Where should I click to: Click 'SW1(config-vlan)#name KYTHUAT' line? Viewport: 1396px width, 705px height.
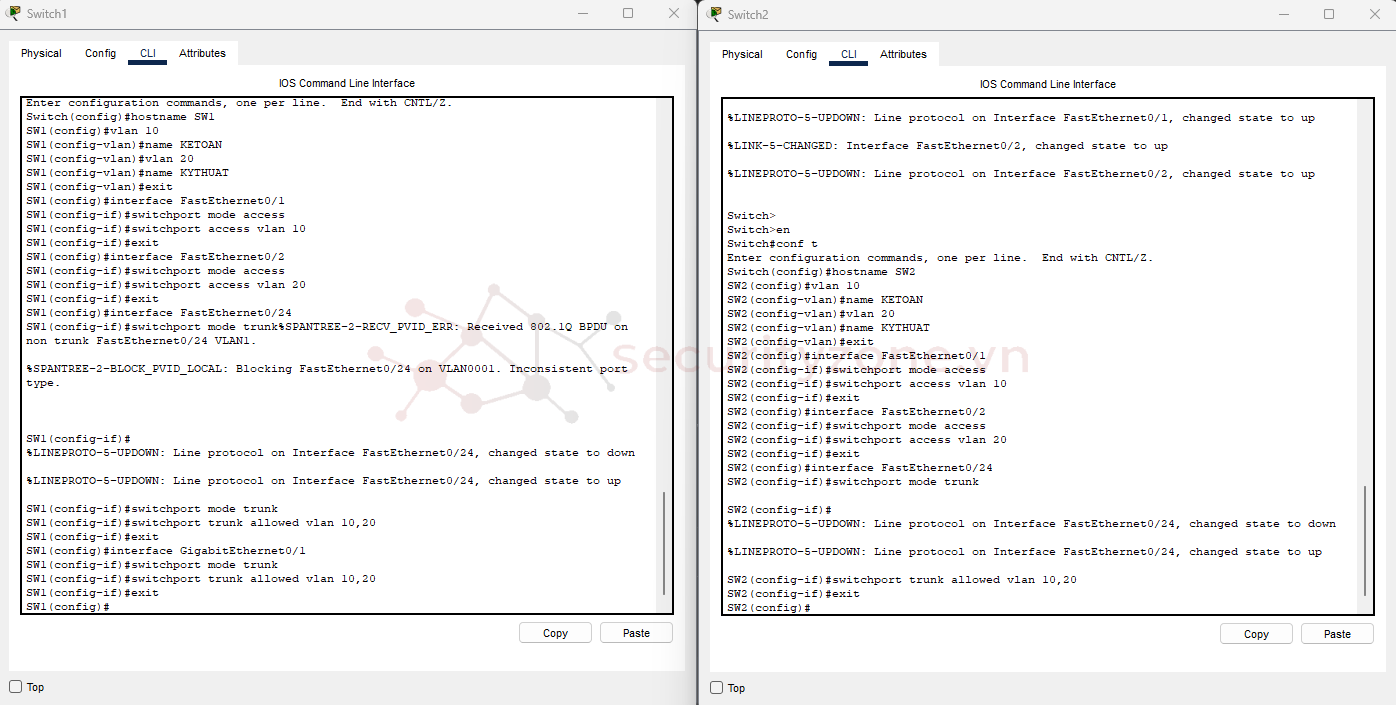[x=127, y=173]
